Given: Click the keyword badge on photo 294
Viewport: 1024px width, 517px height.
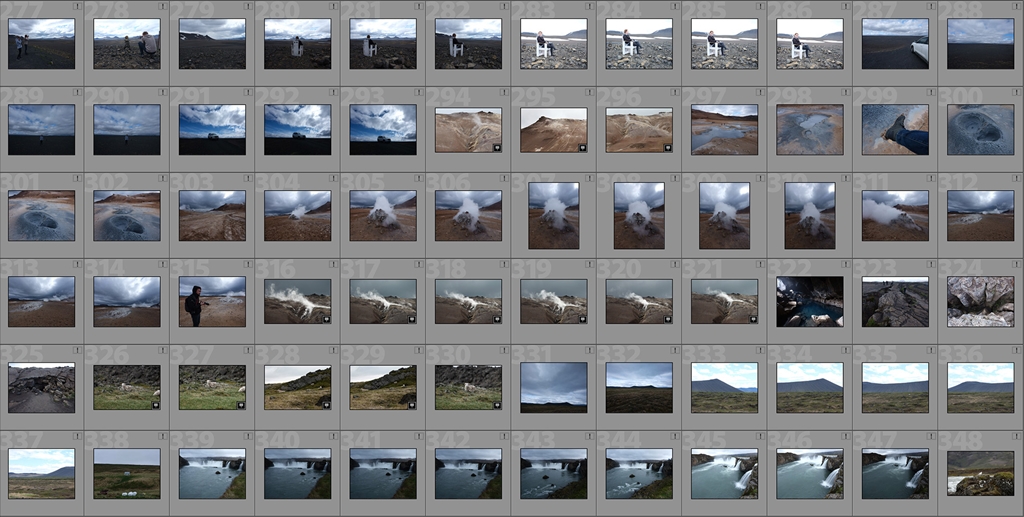Looking at the screenshot, I should 496,147.
